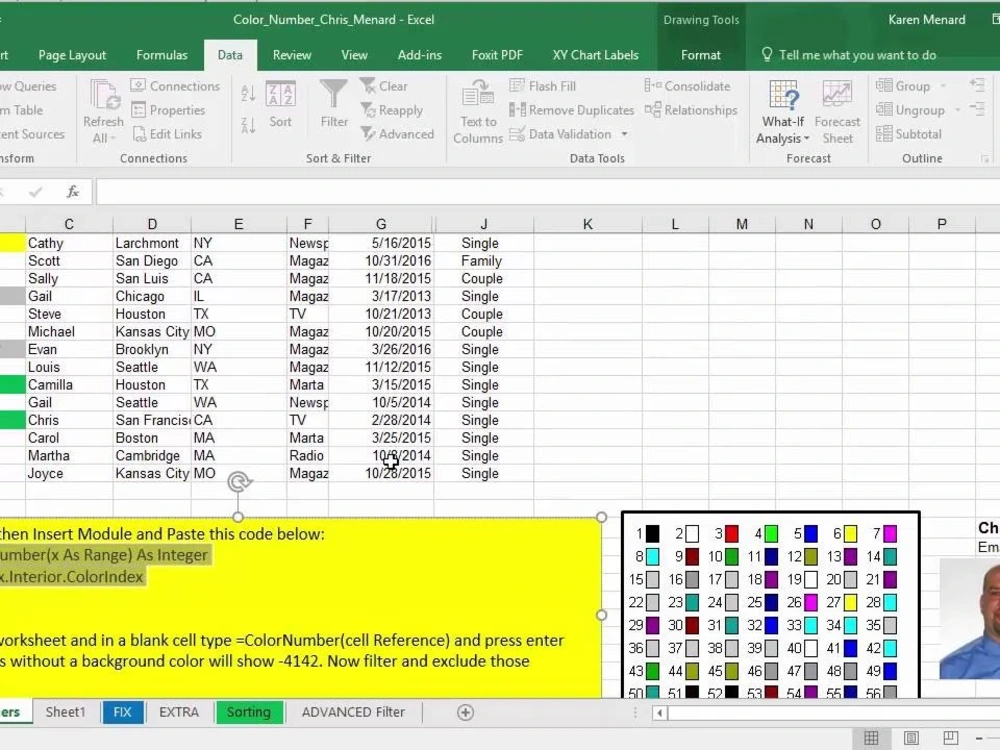Click the magenta swatch numbered 7

[x=890, y=533]
